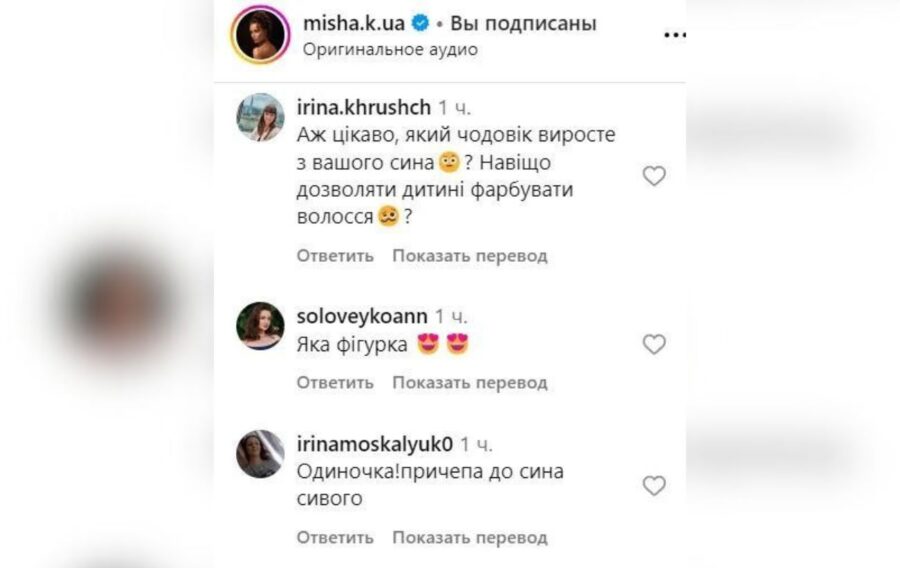Image resolution: width=900 pixels, height=568 pixels.
Task: Show translation of irinamoskalyuk0's comment
Action: tap(470, 538)
